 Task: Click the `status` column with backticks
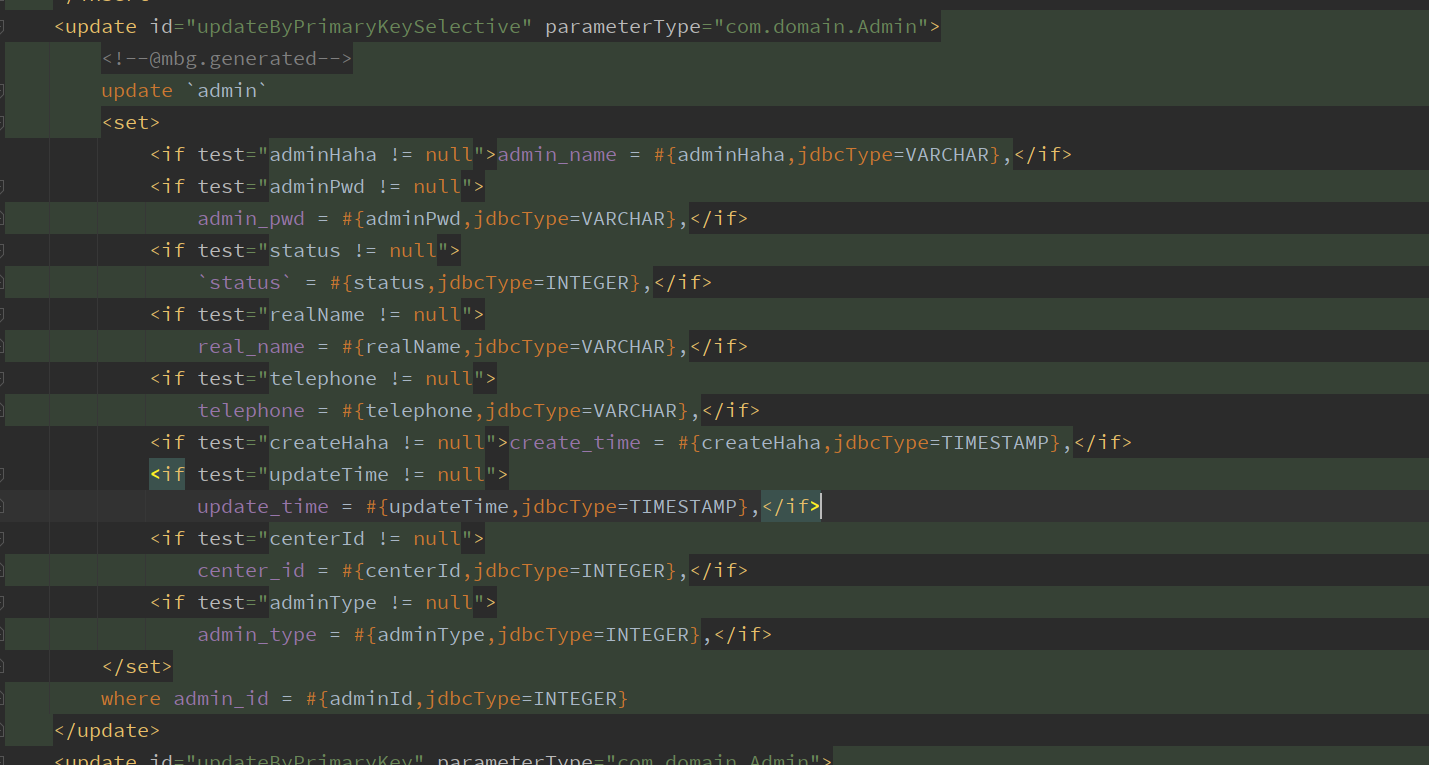[x=245, y=282]
